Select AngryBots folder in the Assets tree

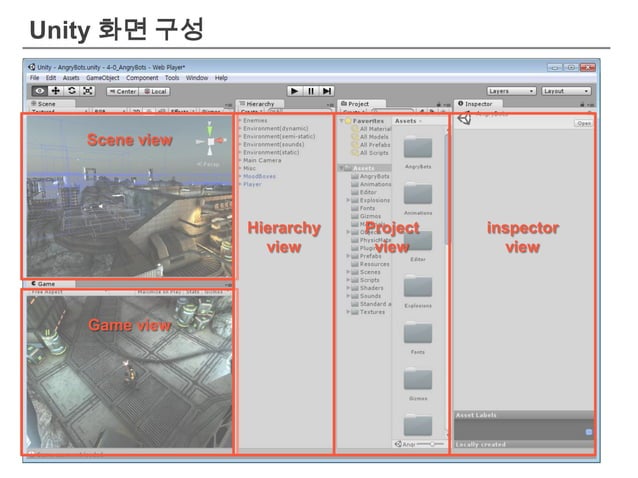tap(370, 176)
